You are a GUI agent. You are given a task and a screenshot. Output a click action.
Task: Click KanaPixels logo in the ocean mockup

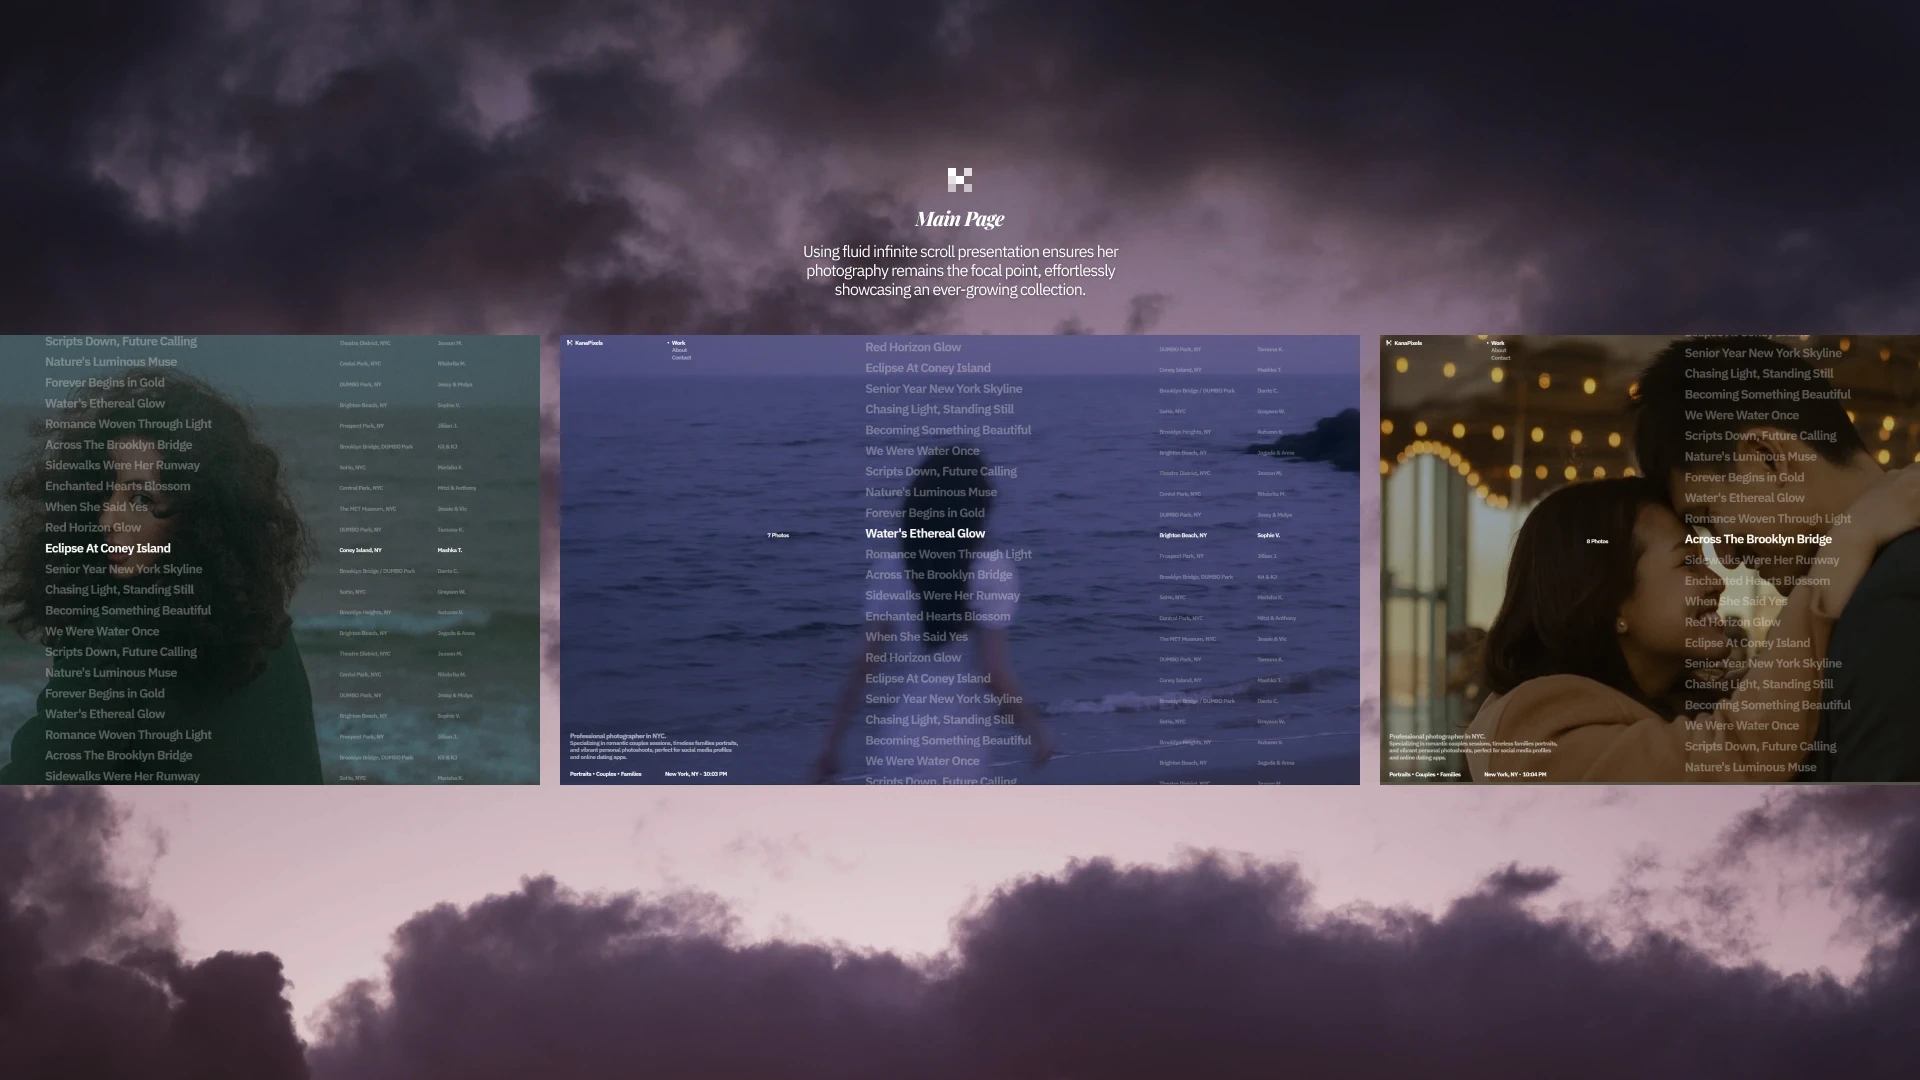[585, 343]
